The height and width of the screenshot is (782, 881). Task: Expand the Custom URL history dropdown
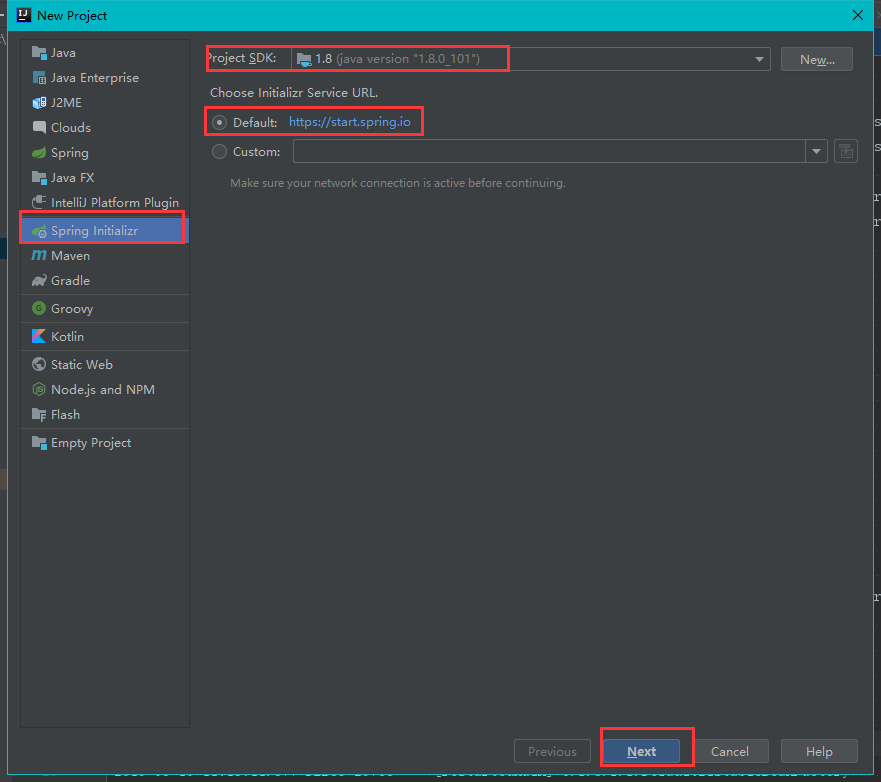coord(816,152)
